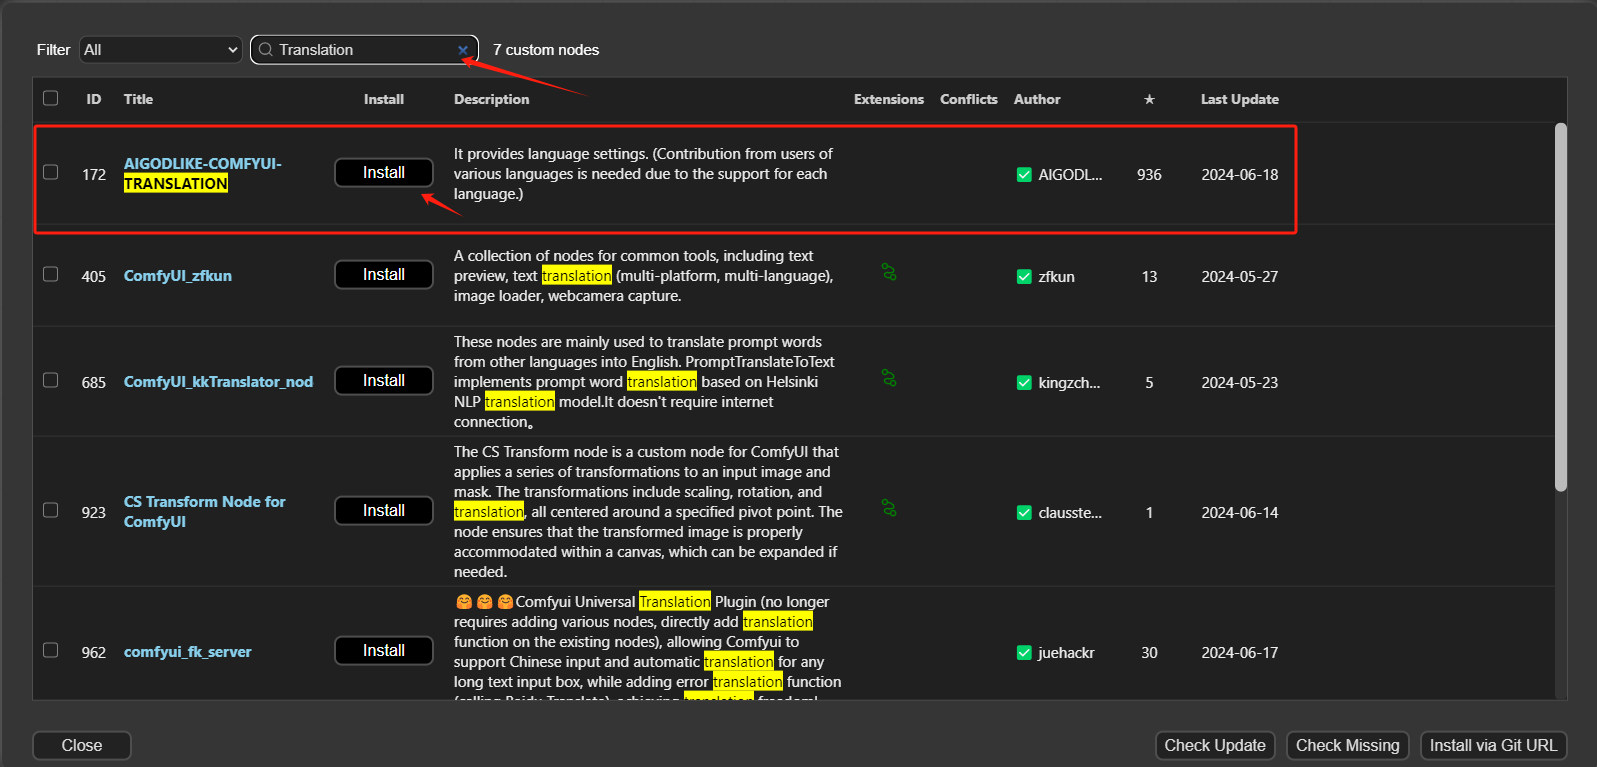Clear the Translation search text
1597x767 pixels.
click(x=462, y=50)
